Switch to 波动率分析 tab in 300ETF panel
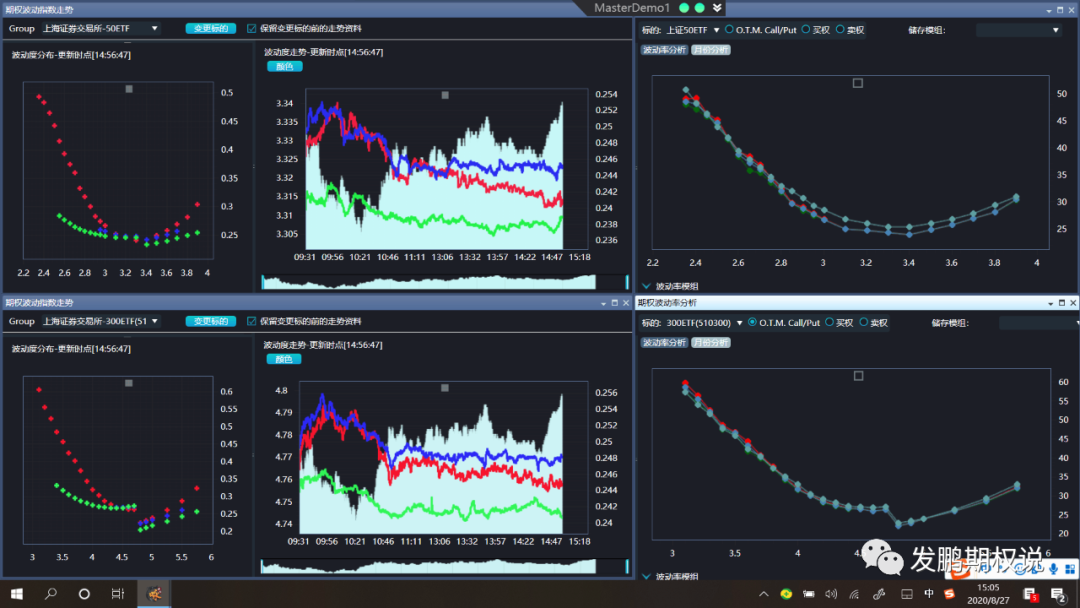Viewport: 1080px width, 608px height. point(664,342)
